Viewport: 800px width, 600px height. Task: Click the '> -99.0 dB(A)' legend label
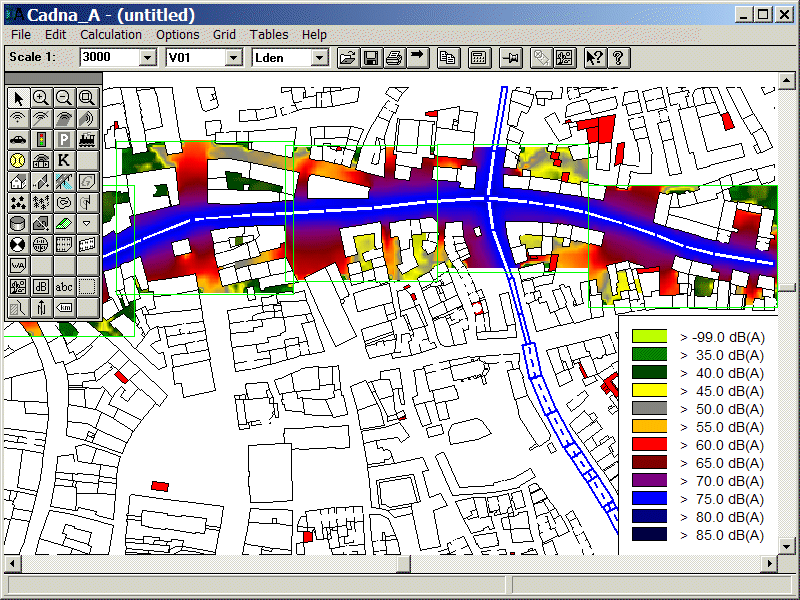tap(722, 337)
